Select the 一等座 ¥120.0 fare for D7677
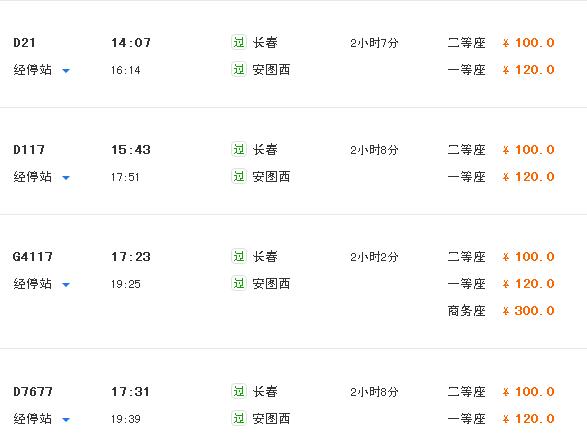The width and height of the screenshot is (587, 444). click(x=501, y=419)
